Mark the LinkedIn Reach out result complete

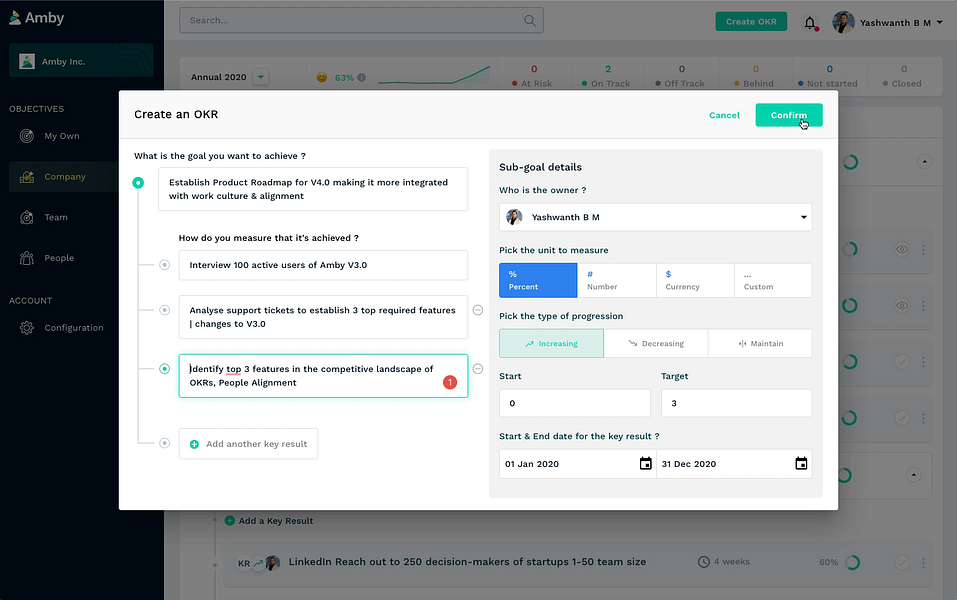tap(901, 562)
